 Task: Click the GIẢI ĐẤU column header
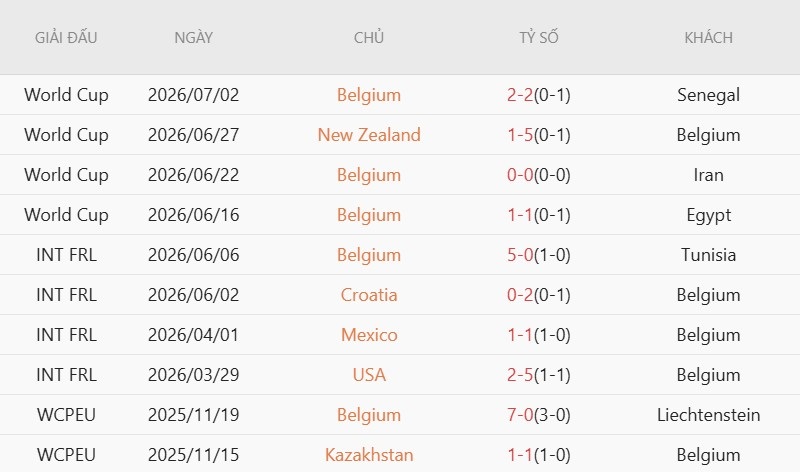tap(66, 37)
